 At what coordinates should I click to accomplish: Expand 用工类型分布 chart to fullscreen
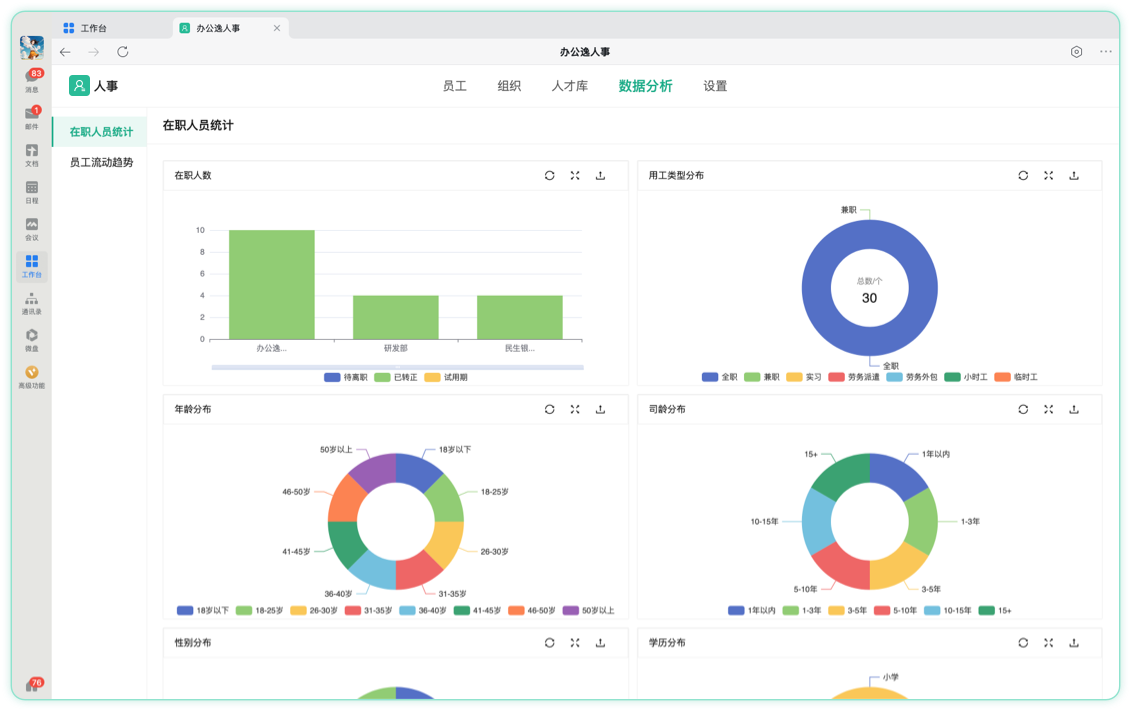1049,175
